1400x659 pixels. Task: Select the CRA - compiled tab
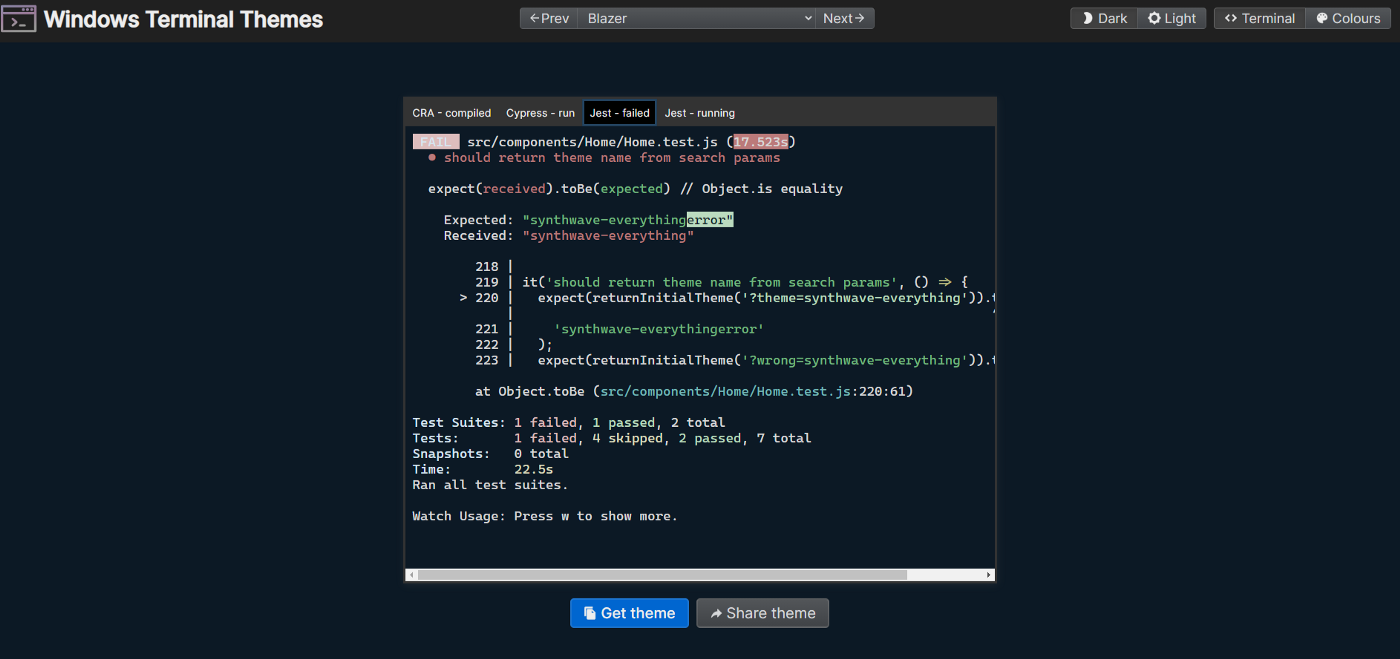pos(452,113)
